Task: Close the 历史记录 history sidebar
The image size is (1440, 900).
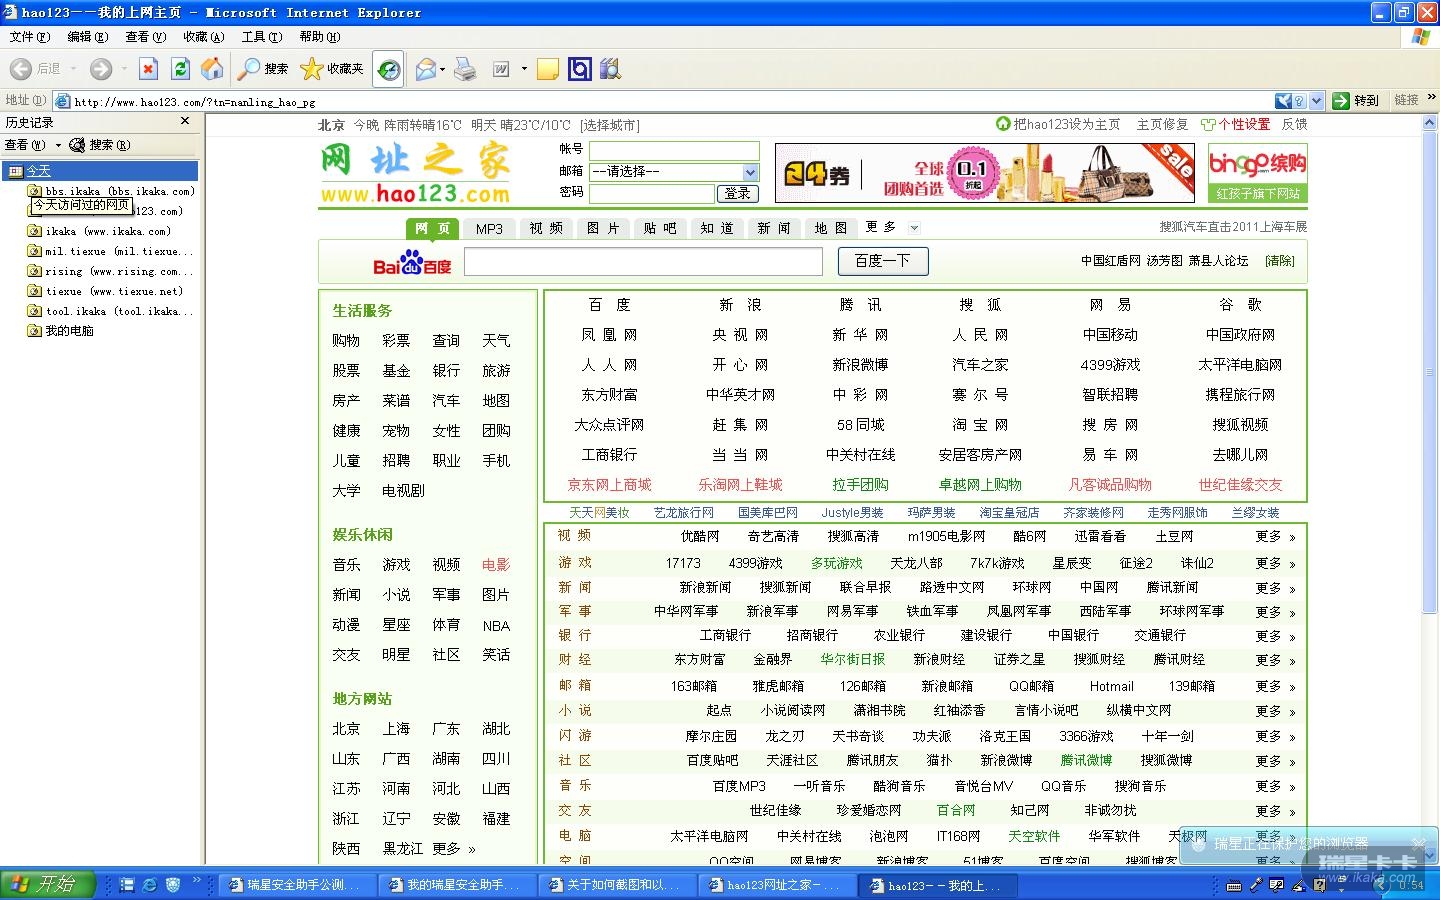Action: 185,121
